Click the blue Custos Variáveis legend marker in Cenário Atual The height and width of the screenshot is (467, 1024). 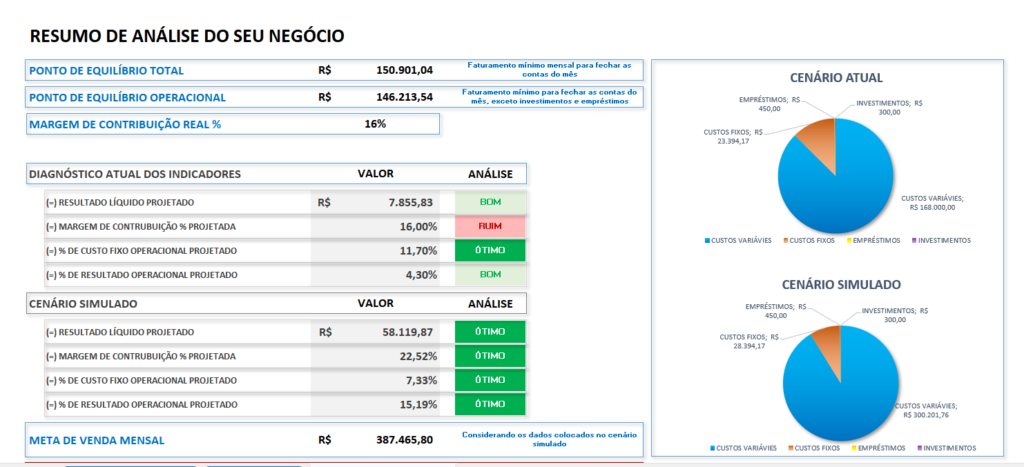coord(708,241)
